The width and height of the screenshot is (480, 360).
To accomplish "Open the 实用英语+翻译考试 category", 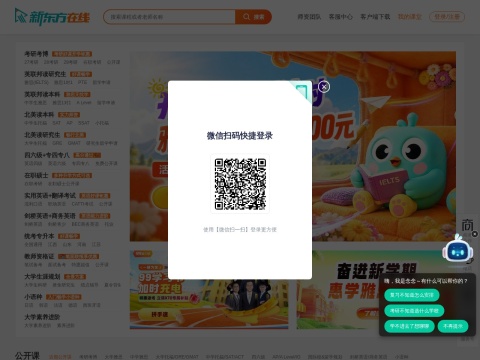I will [x=50, y=196].
